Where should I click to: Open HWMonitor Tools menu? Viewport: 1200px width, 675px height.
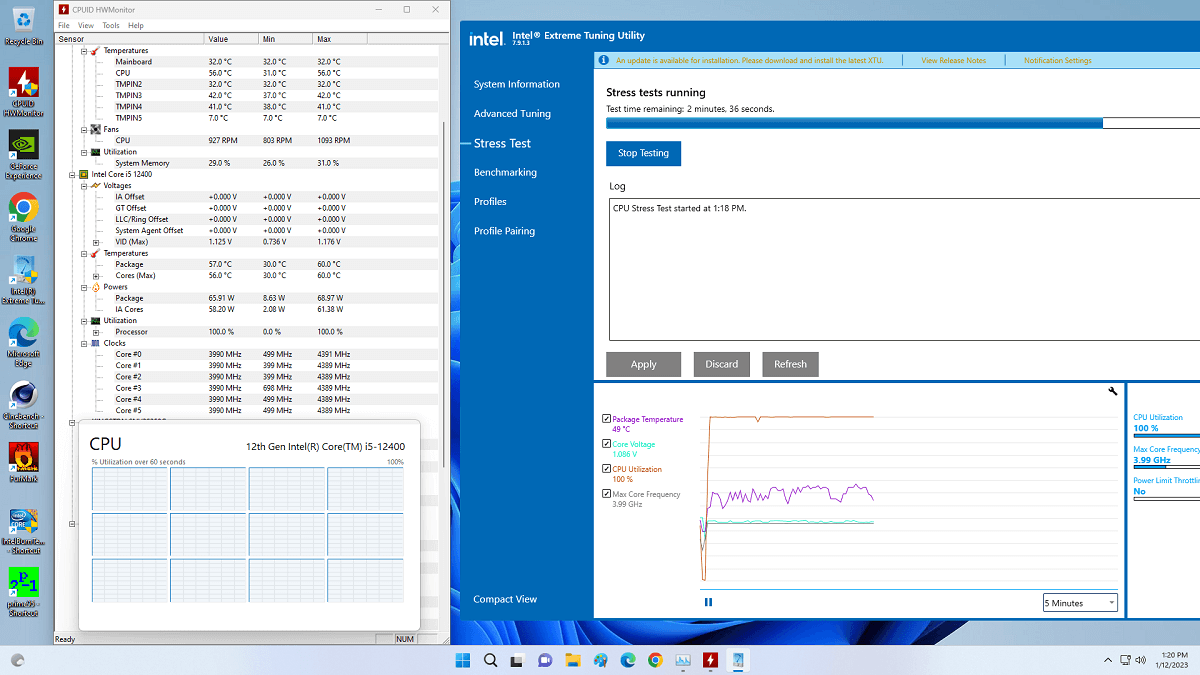[x=111, y=25]
